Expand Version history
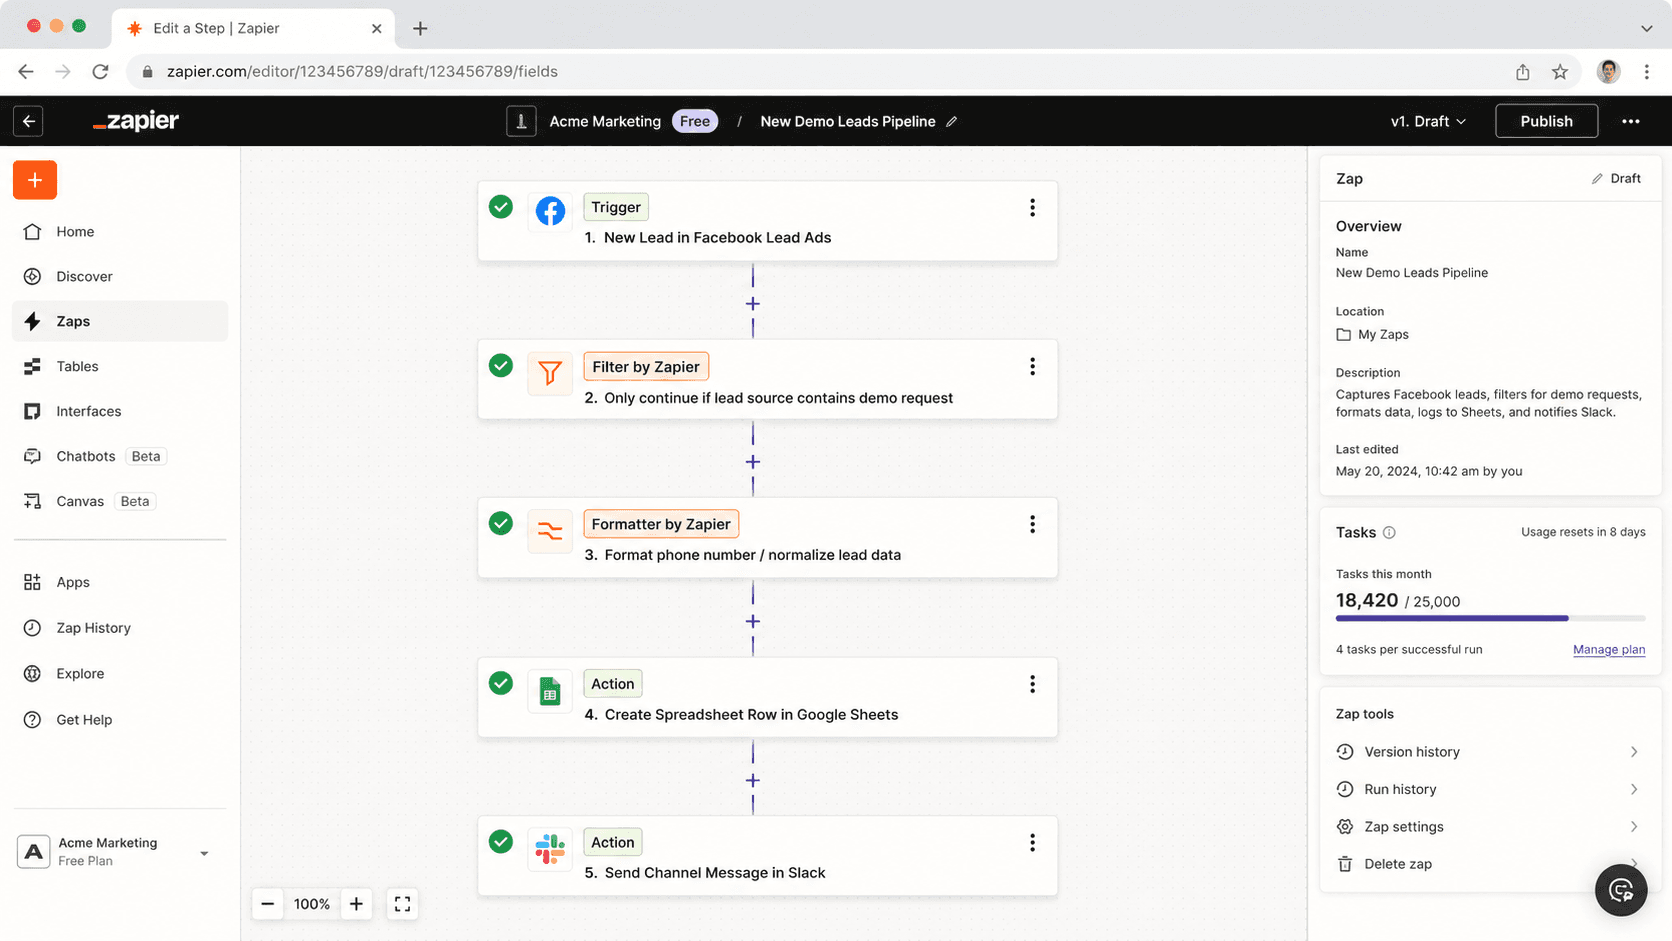This screenshot has height=941, width=1672. 1490,752
